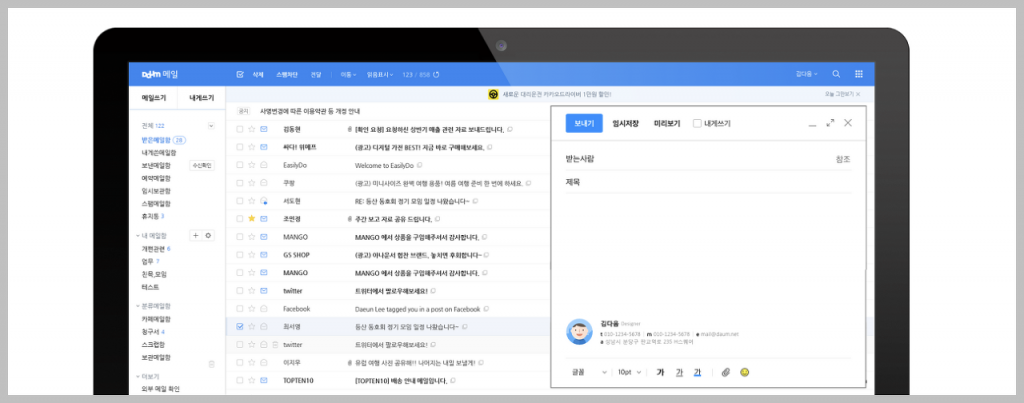Click the select-all check icon in top toolbar
Screen dimensions: 1024x403
pos(240,74)
